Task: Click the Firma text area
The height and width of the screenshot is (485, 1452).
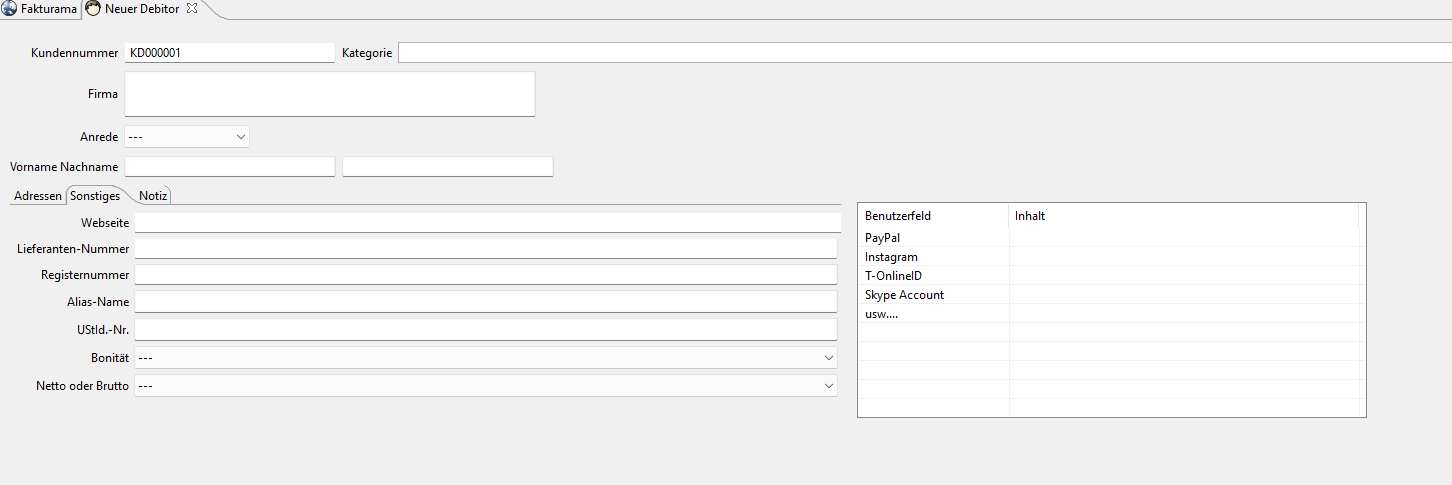Action: pos(330,94)
